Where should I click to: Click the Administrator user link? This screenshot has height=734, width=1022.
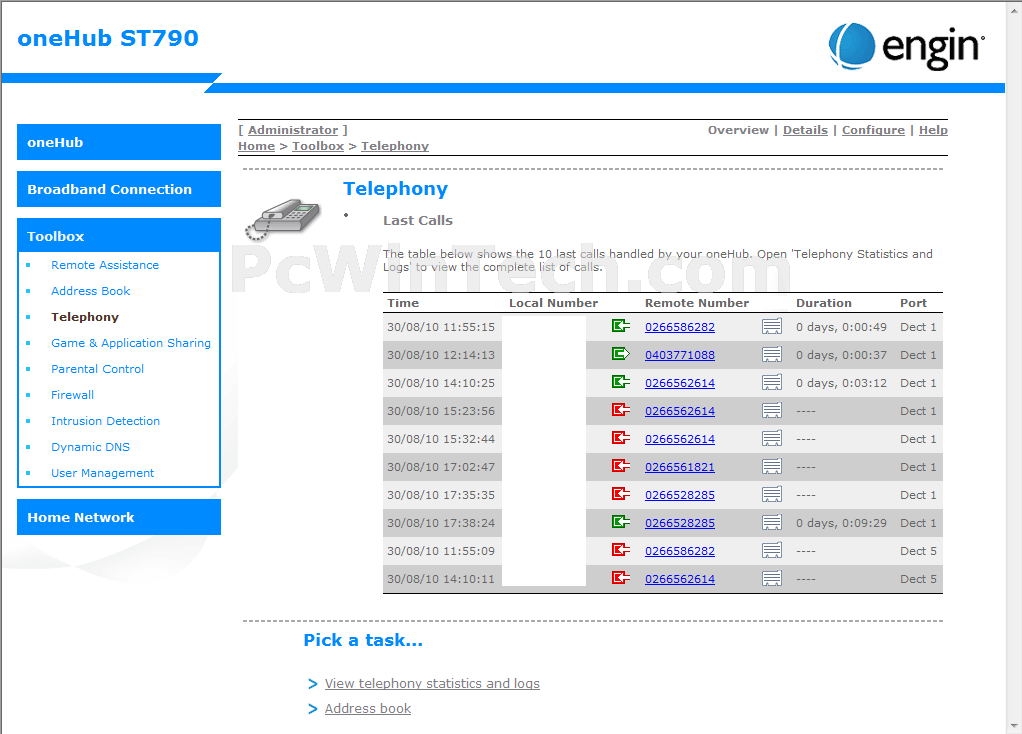pyautogui.click(x=293, y=130)
